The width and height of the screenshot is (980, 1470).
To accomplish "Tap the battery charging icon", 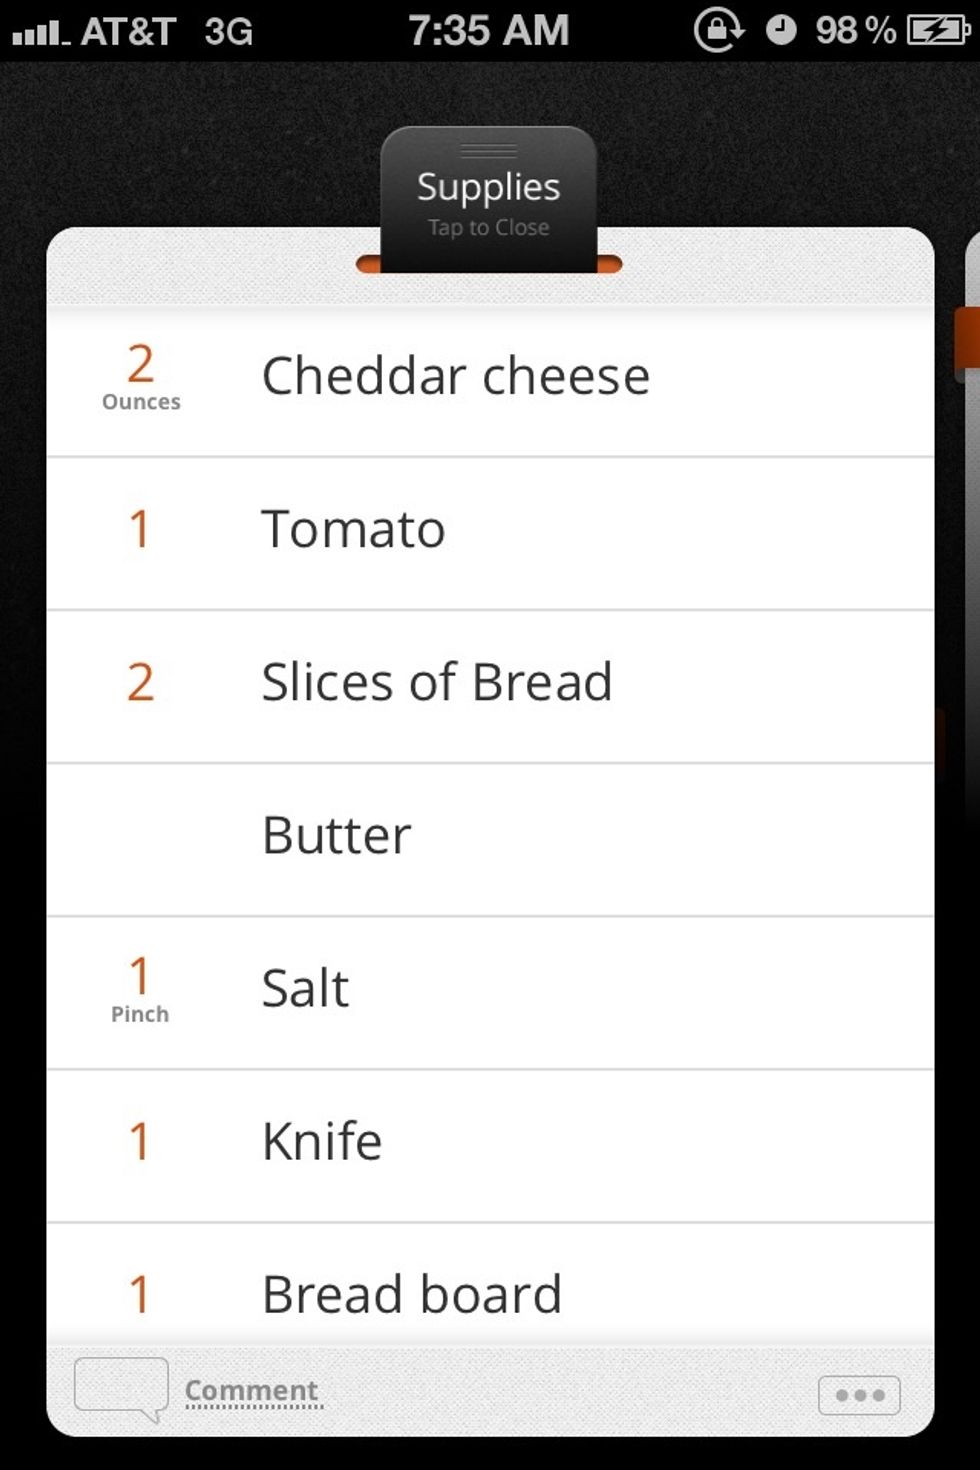I will pyautogui.click(x=937, y=31).
